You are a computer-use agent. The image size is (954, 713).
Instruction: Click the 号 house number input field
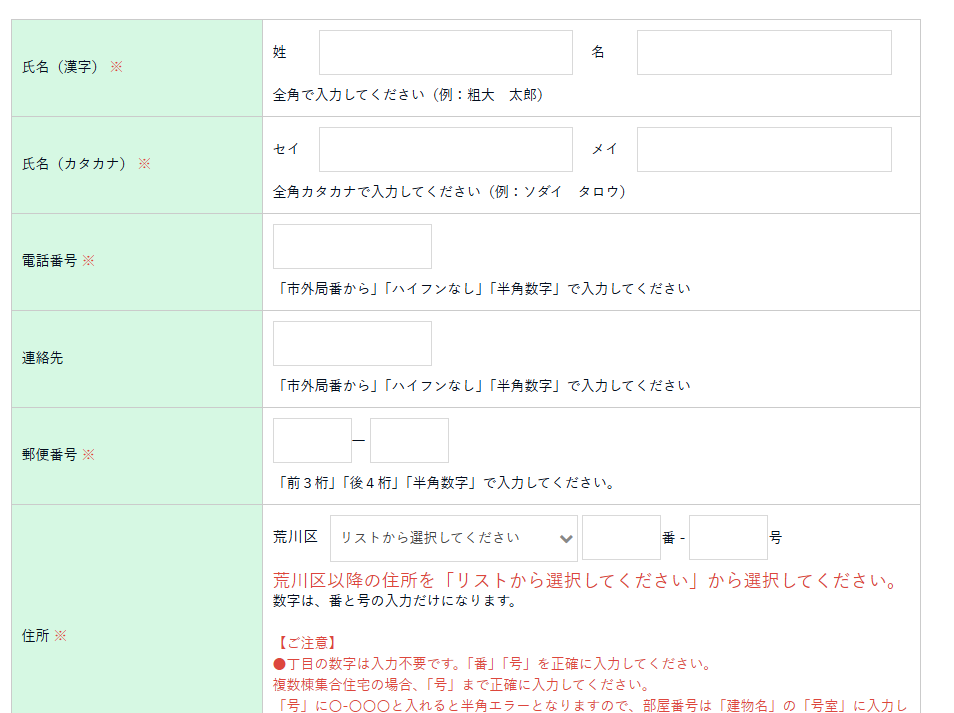[728, 538]
